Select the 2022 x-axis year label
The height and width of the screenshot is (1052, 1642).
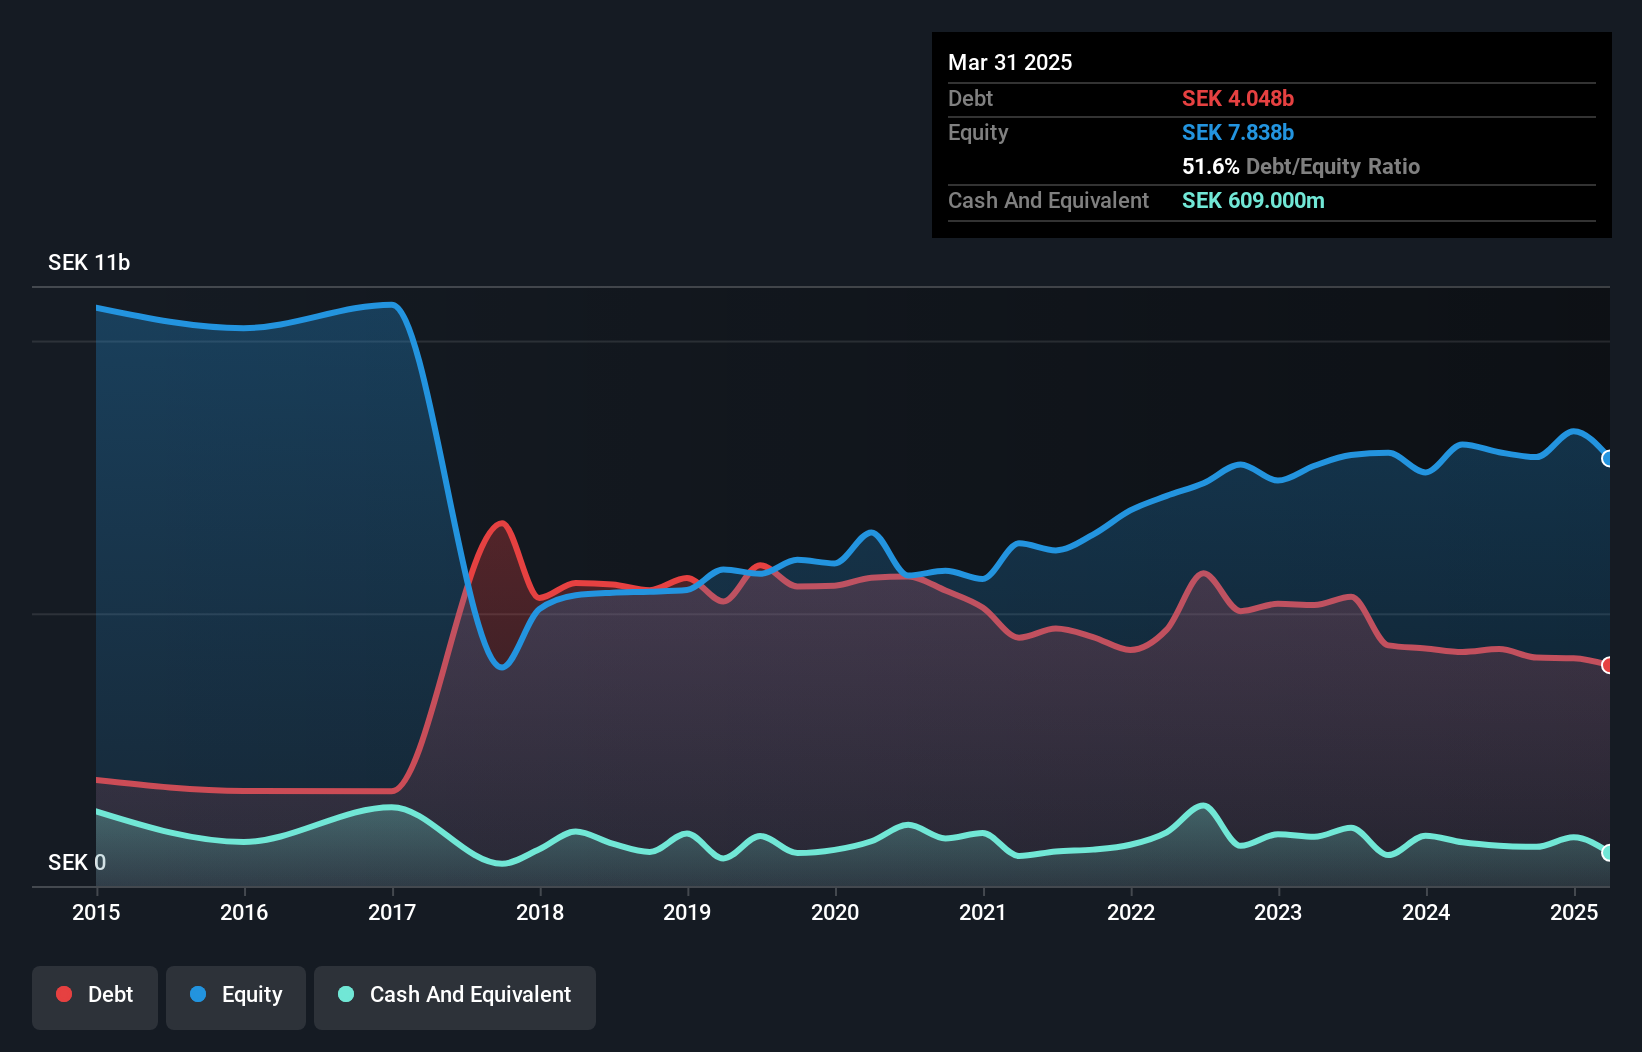point(1131,912)
